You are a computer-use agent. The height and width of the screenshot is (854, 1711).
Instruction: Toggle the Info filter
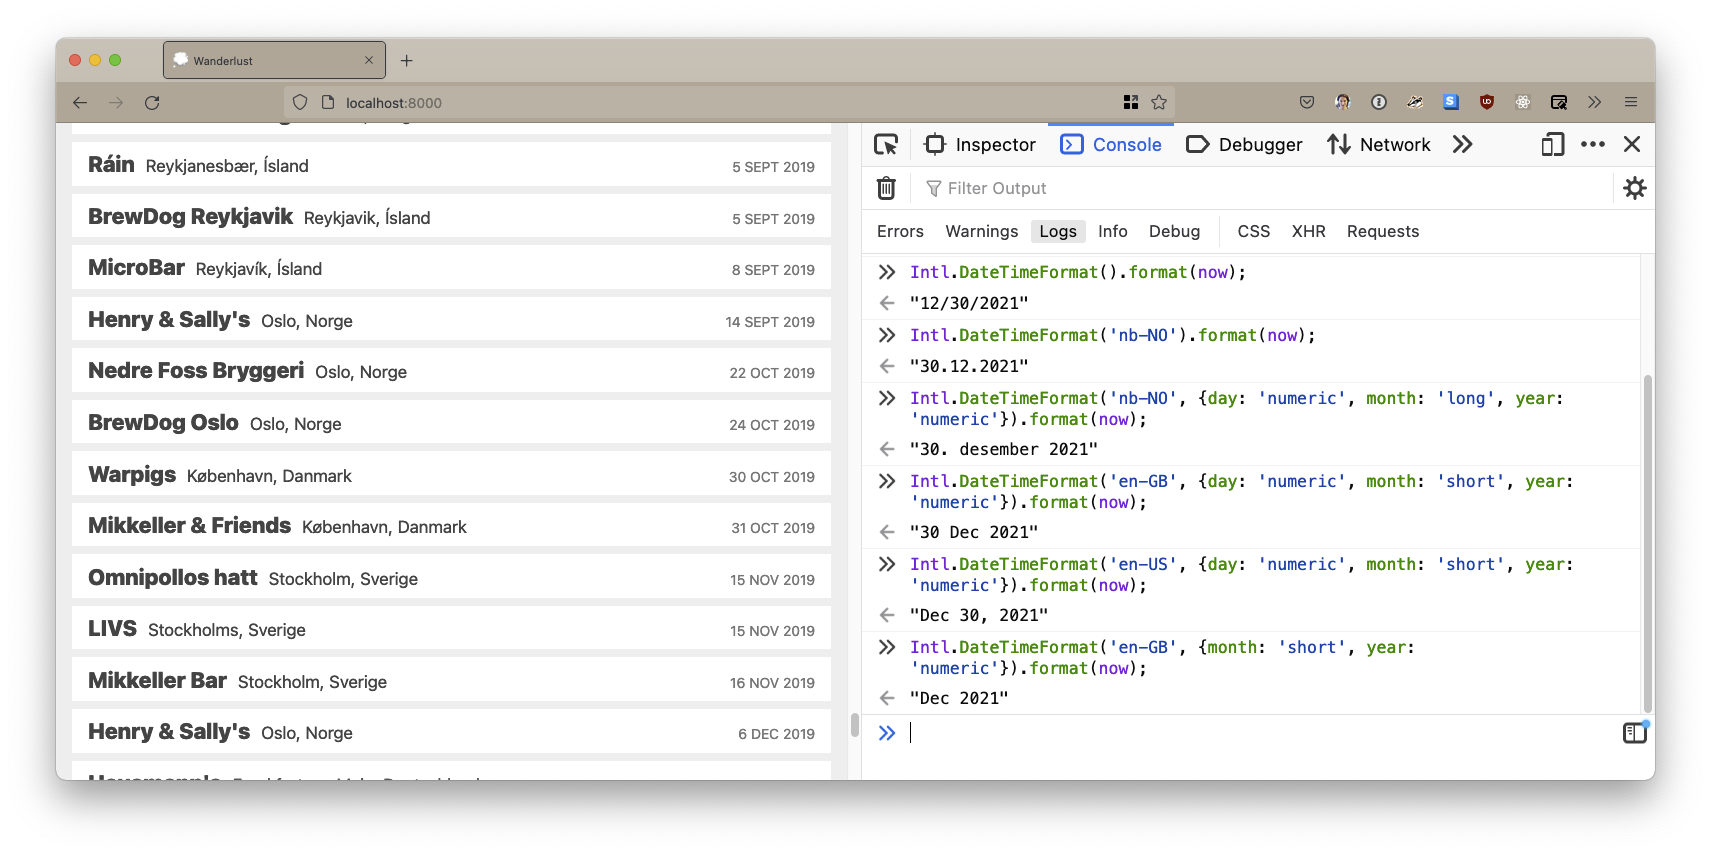(1113, 231)
